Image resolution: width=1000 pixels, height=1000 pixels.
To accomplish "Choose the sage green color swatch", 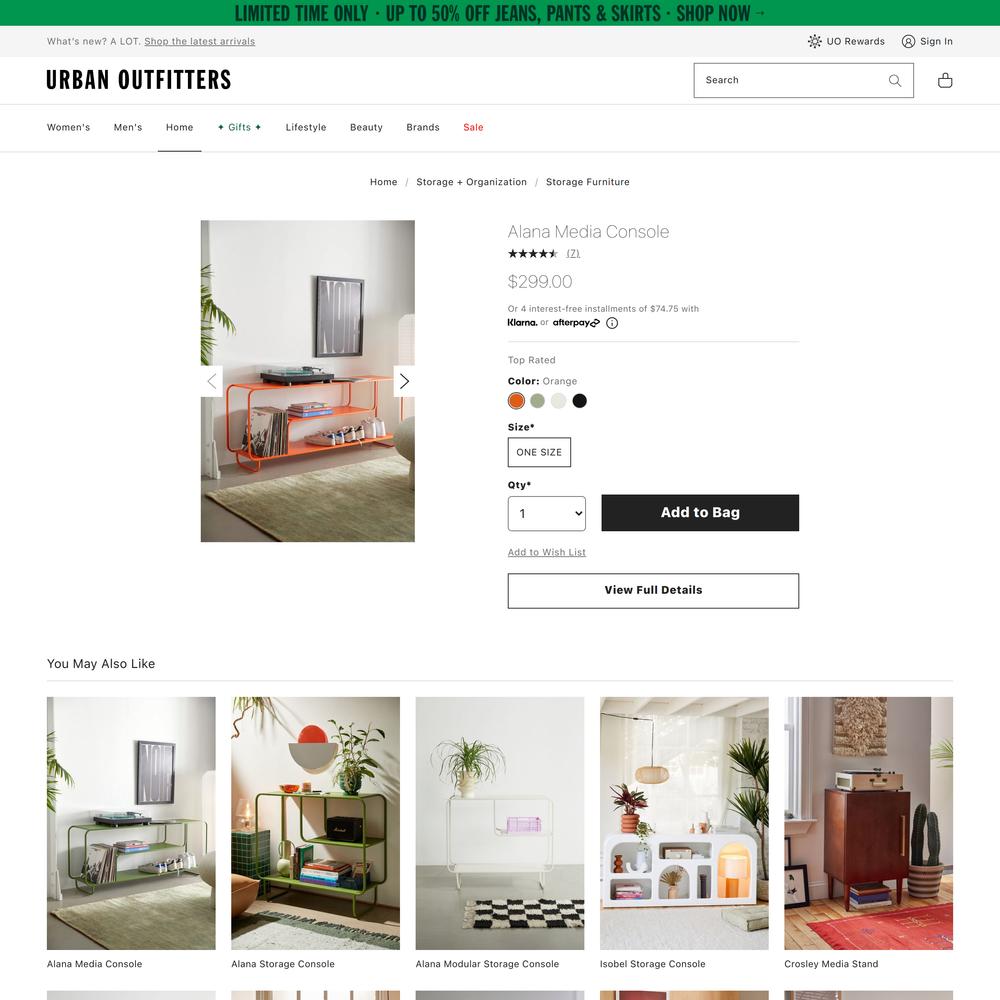I will tap(538, 401).
